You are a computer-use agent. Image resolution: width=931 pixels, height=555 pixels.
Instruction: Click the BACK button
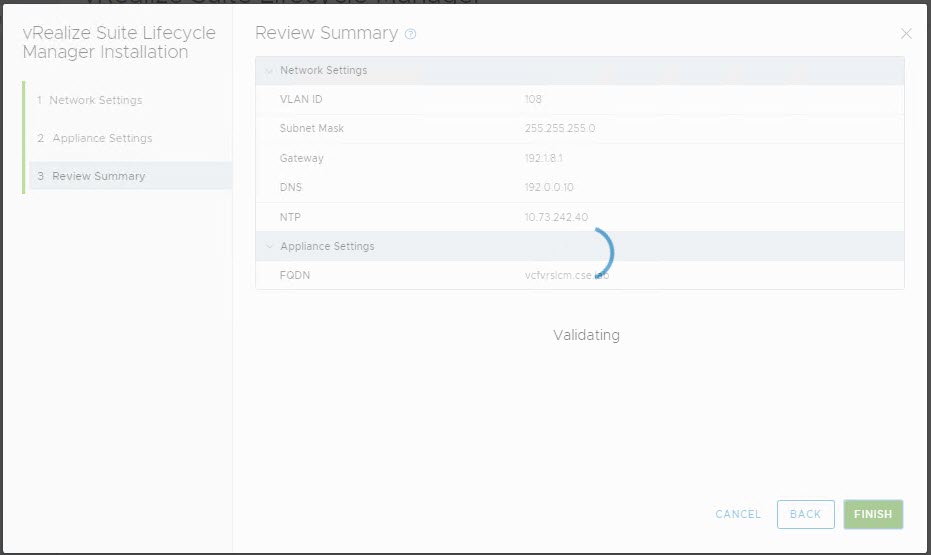[806, 514]
